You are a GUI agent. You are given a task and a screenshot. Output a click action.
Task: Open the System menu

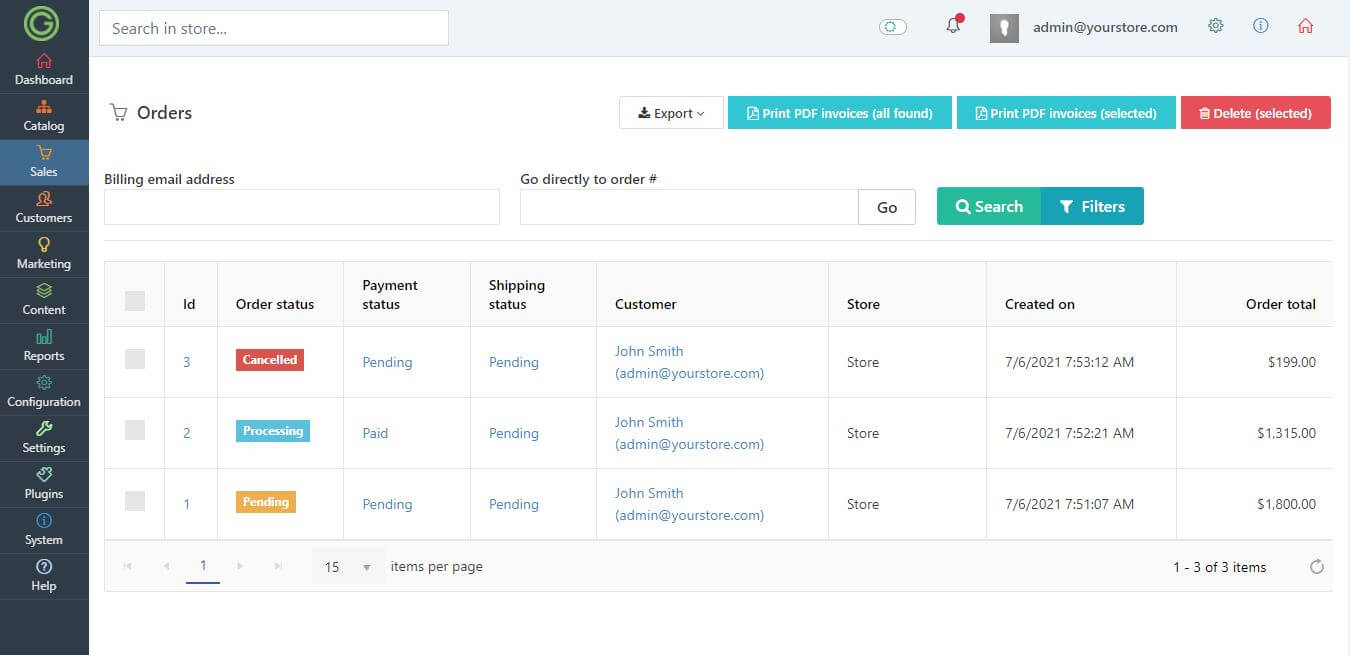[44, 530]
